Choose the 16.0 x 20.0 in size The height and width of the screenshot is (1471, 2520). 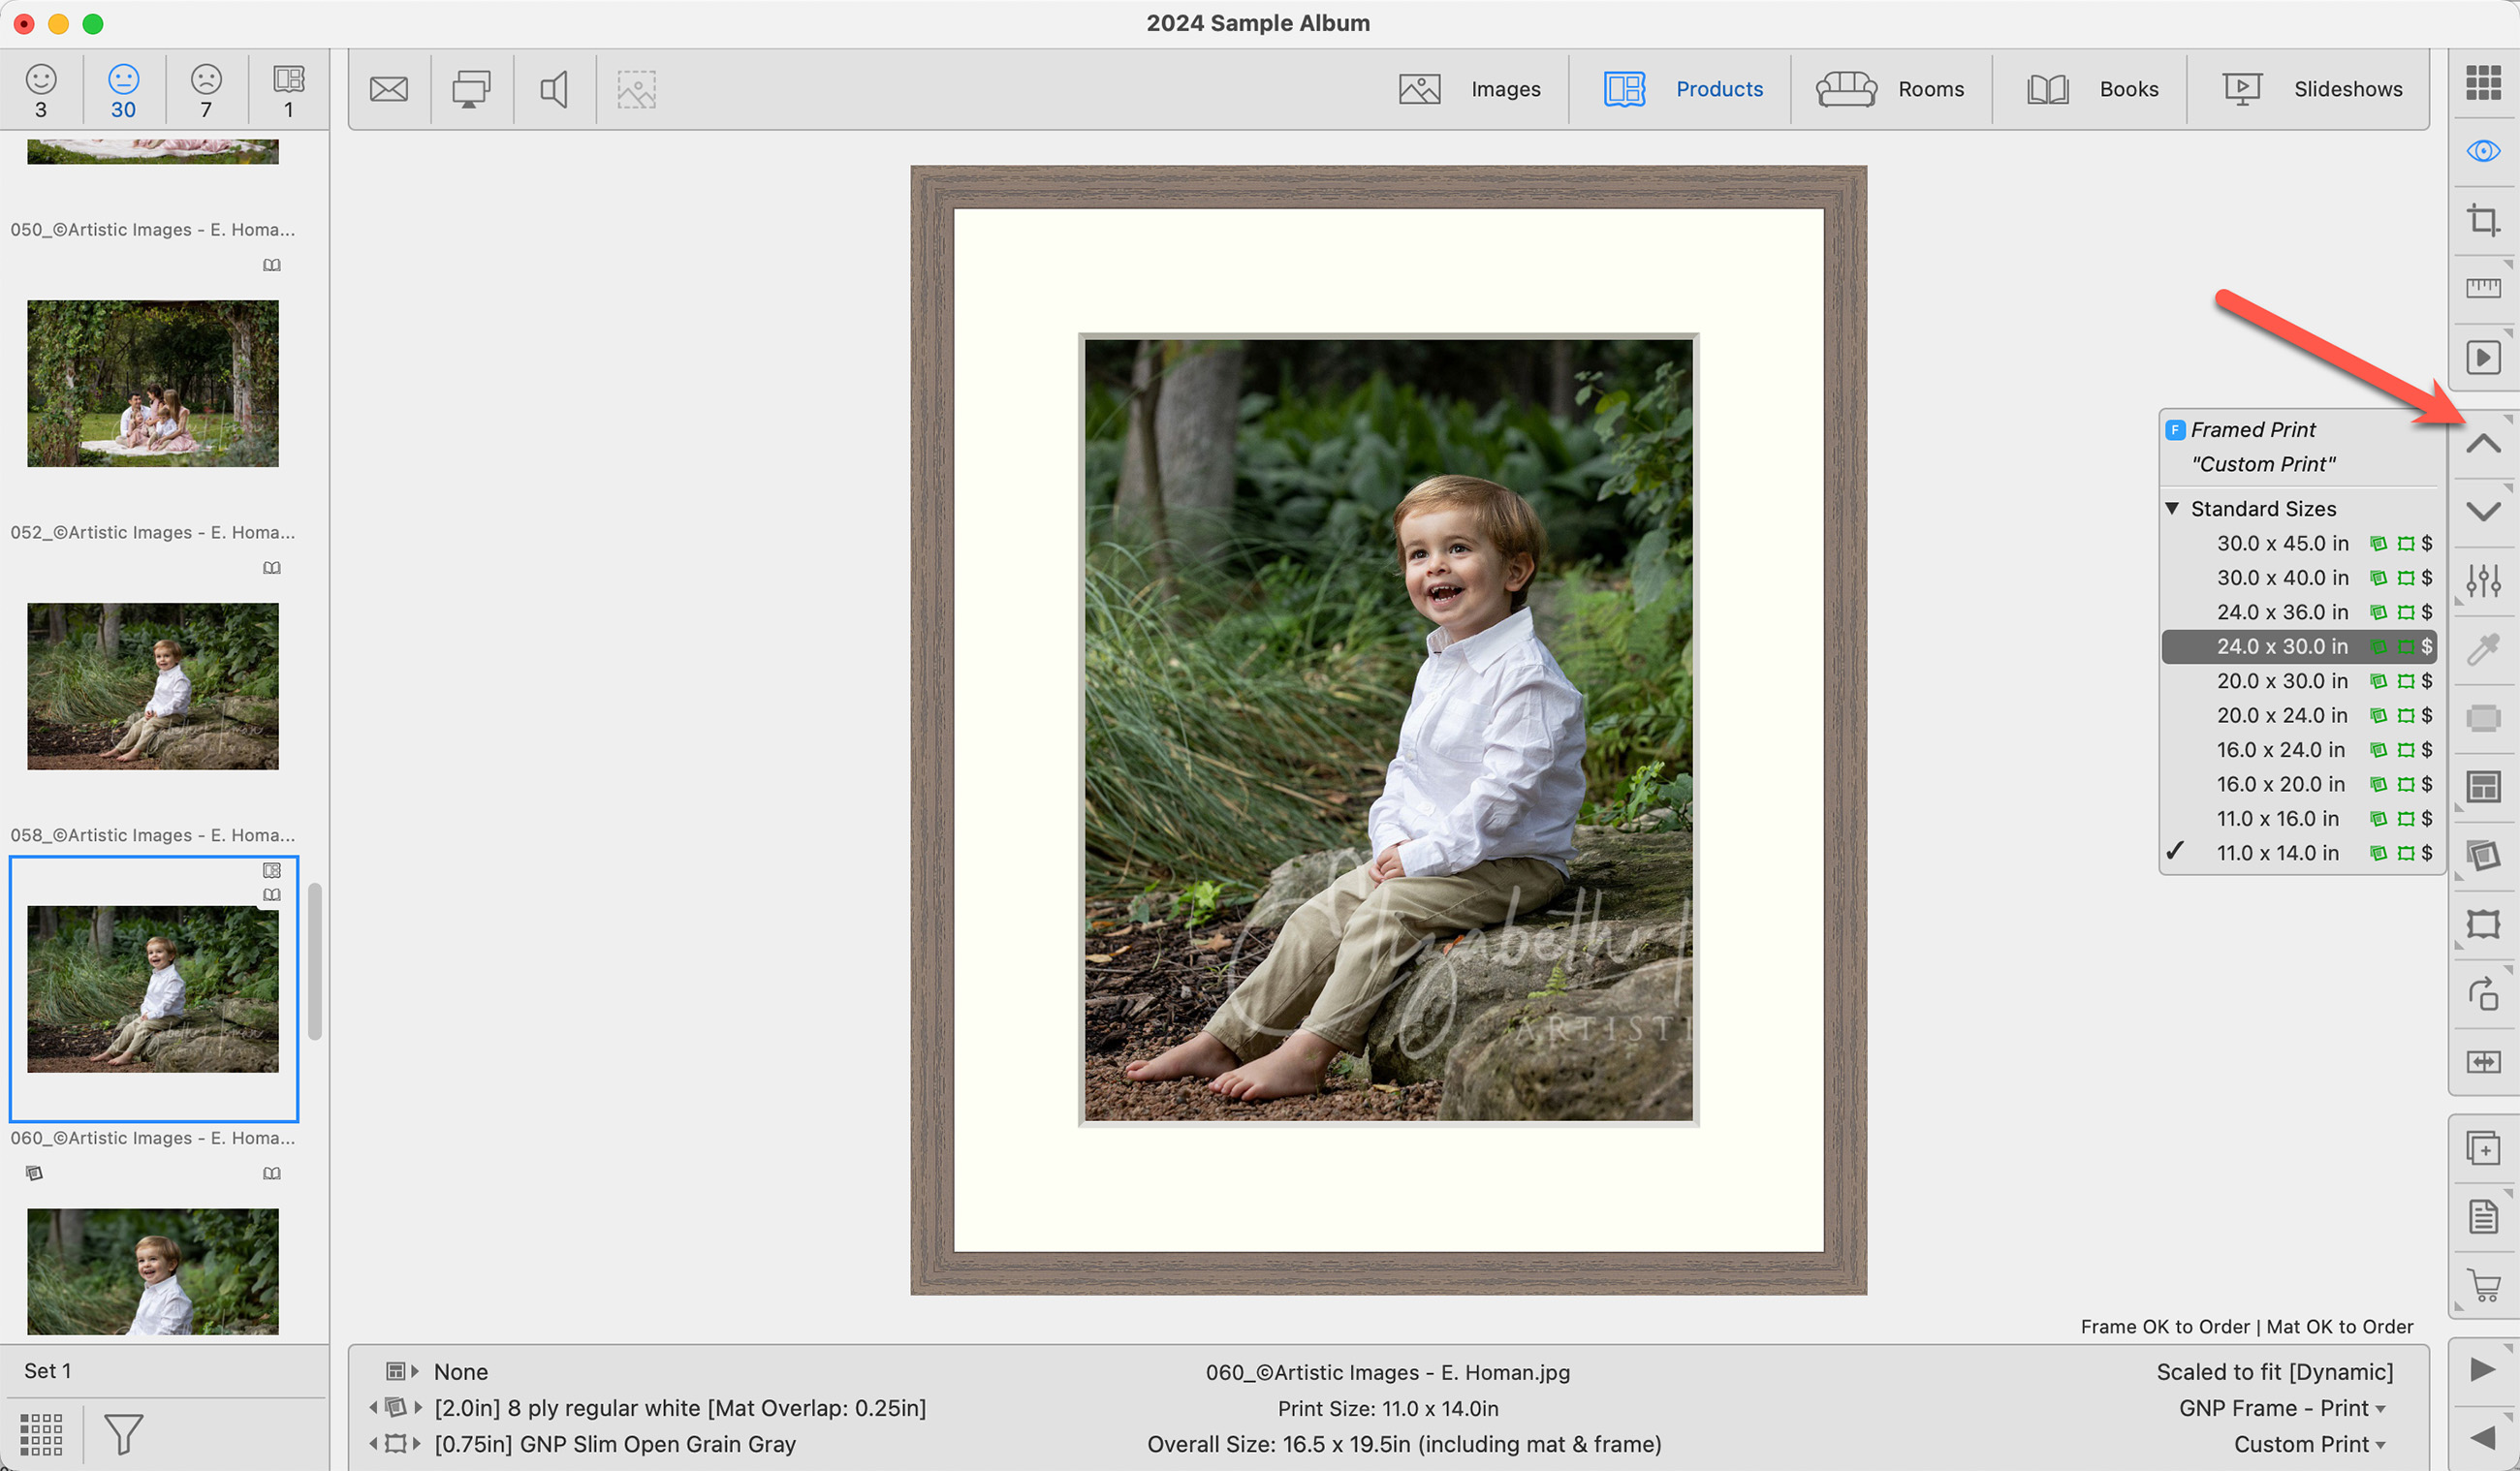coord(2280,784)
